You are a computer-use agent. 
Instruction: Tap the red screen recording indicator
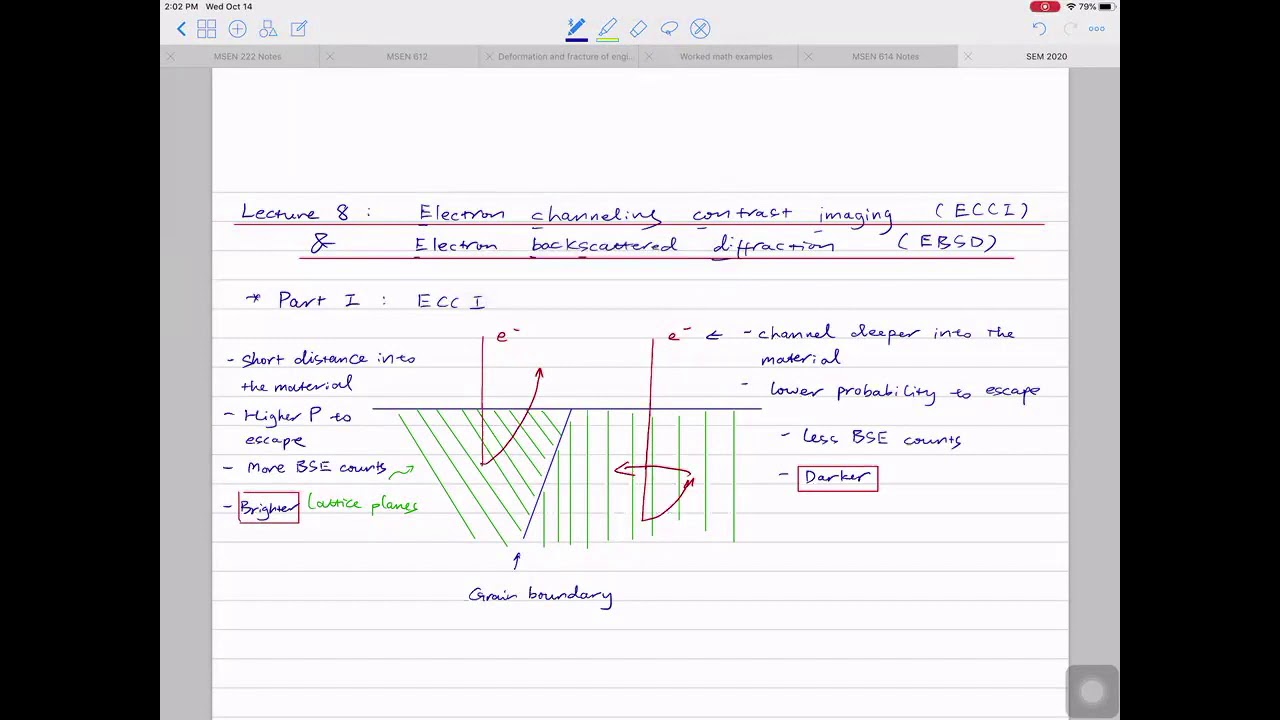pyautogui.click(x=1045, y=7)
